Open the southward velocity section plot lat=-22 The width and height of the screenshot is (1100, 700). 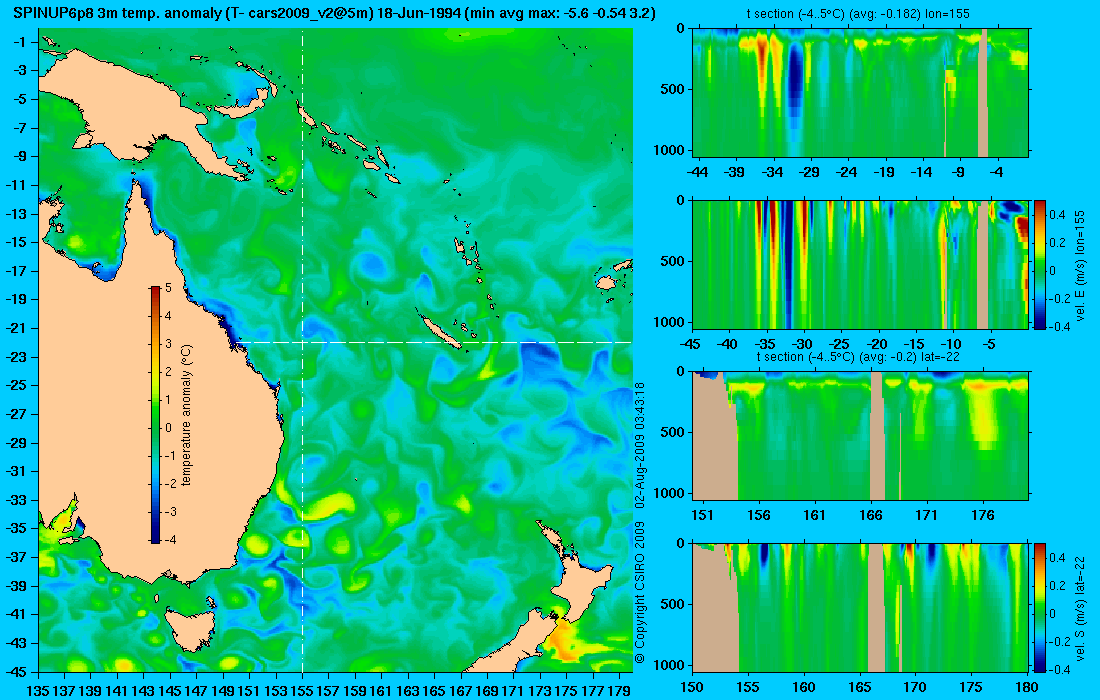[x=860, y=607]
